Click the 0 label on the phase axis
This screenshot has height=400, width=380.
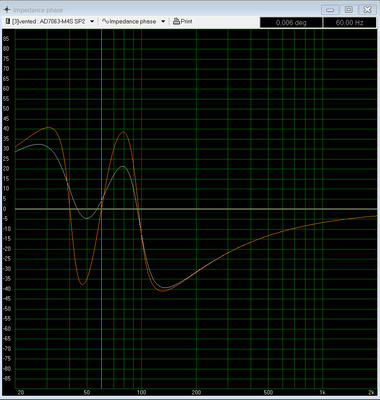pyautogui.click(x=4, y=209)
